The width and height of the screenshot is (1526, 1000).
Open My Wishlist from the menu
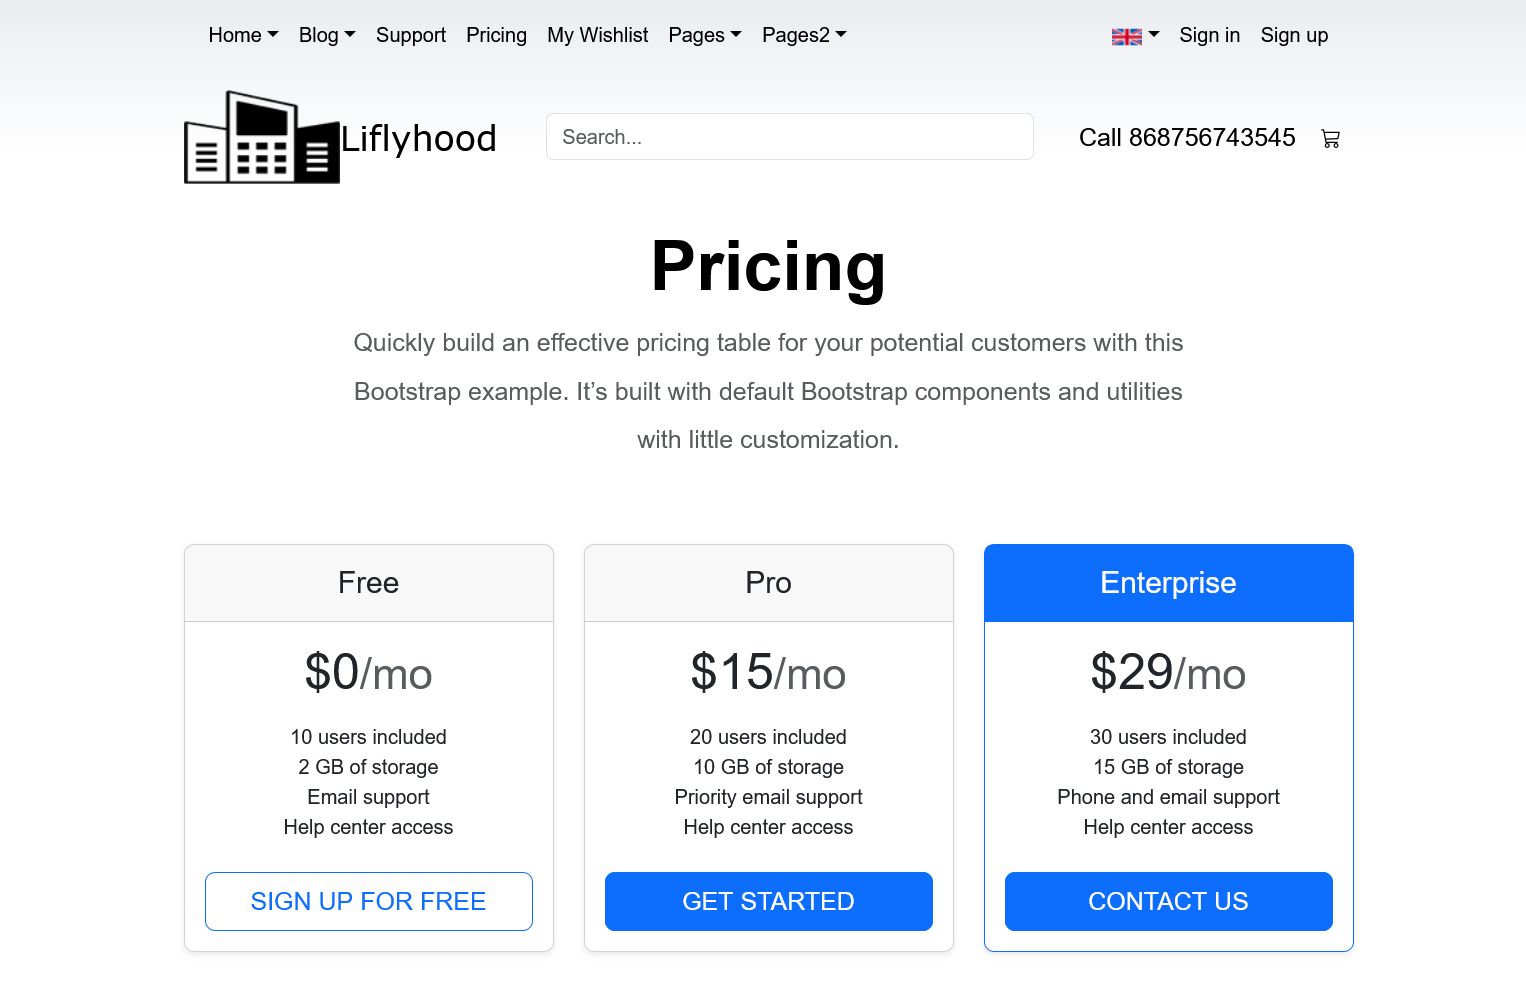tap(598, 35)
